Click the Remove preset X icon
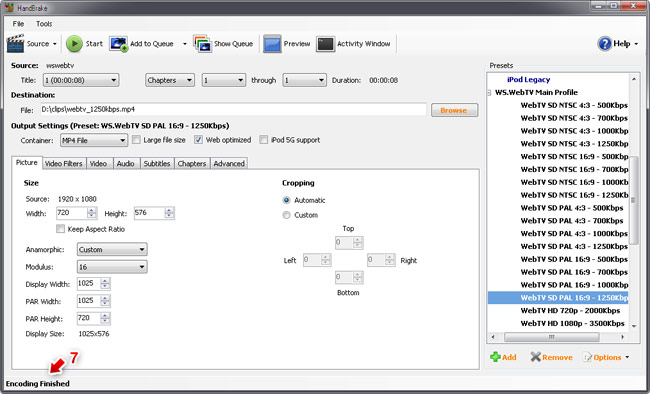Screen dimensions: 650x394 [x=535, y=357]
